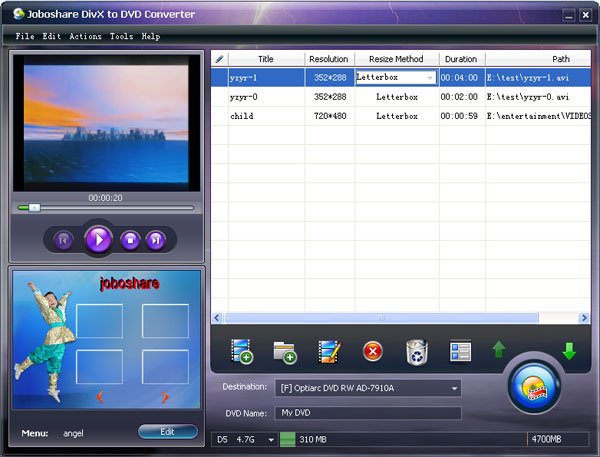Screen dimensions: 600x457
Task: Move item up with green arrow
Action: tap(499, 349)
